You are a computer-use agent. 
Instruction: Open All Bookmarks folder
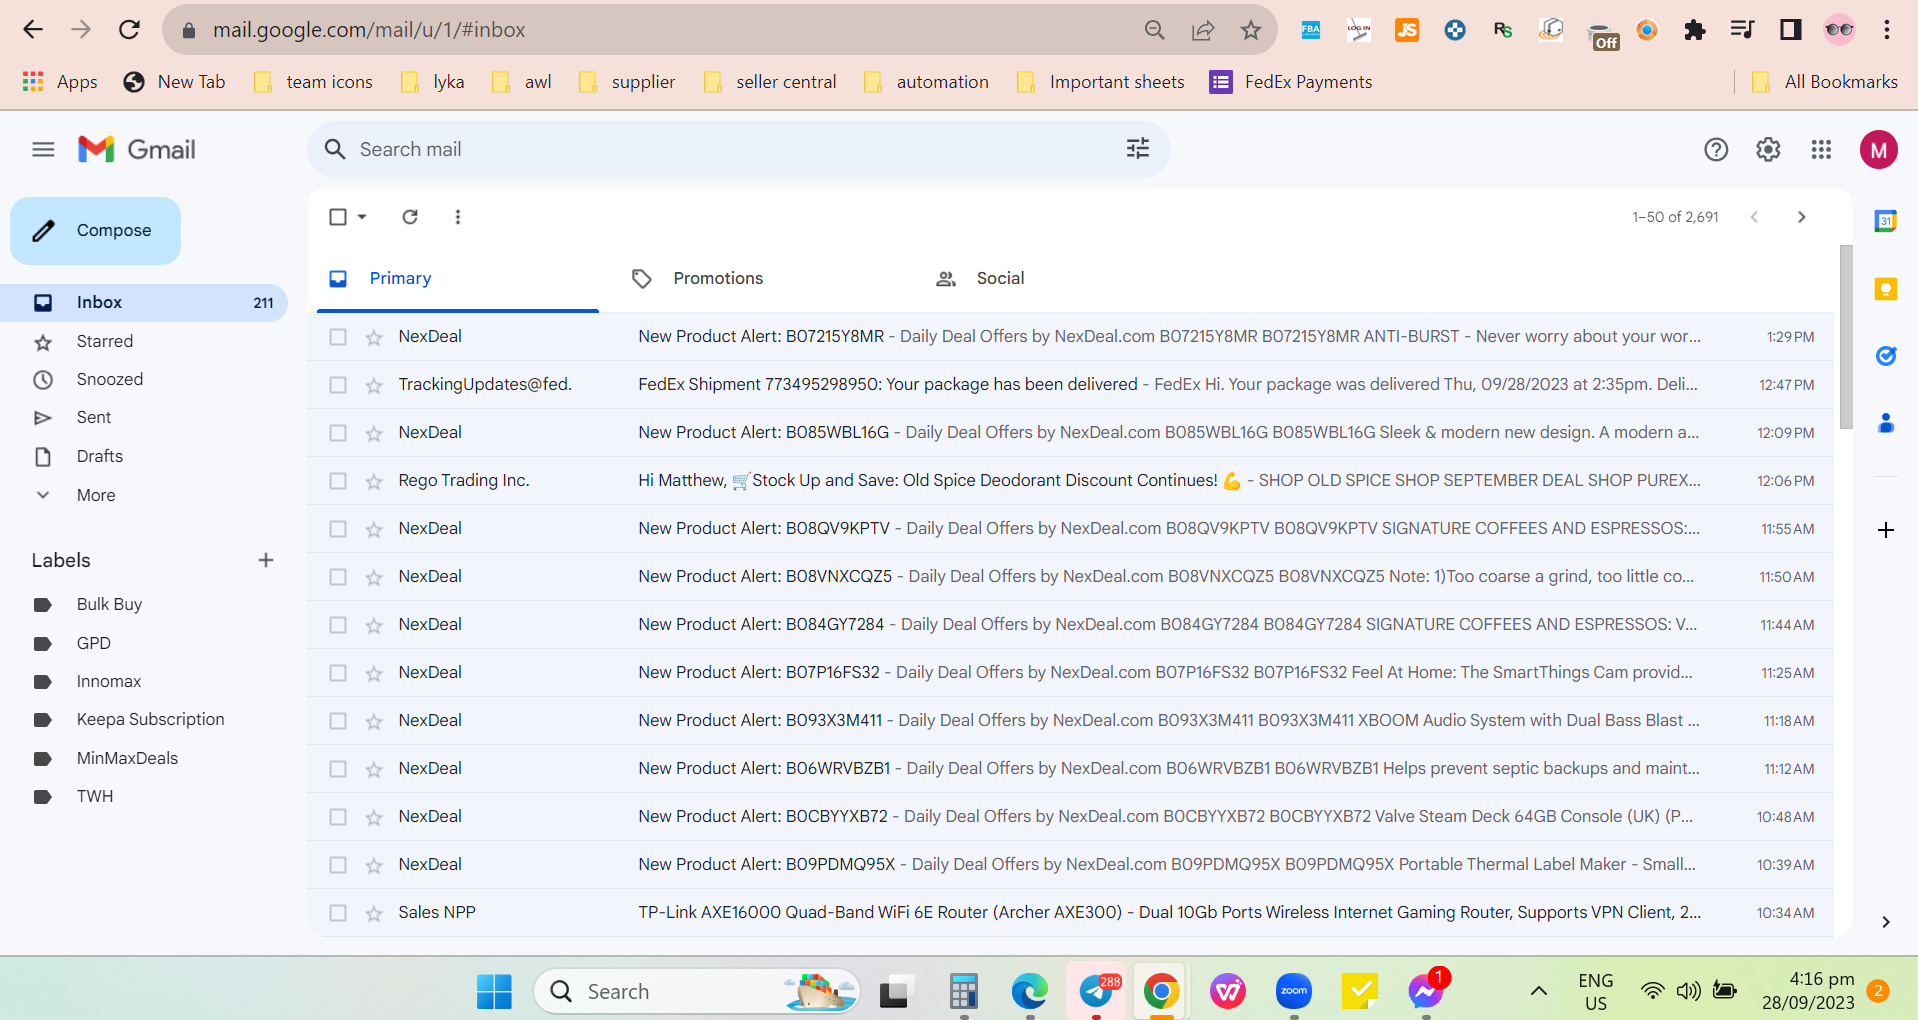coord(1825,82)
